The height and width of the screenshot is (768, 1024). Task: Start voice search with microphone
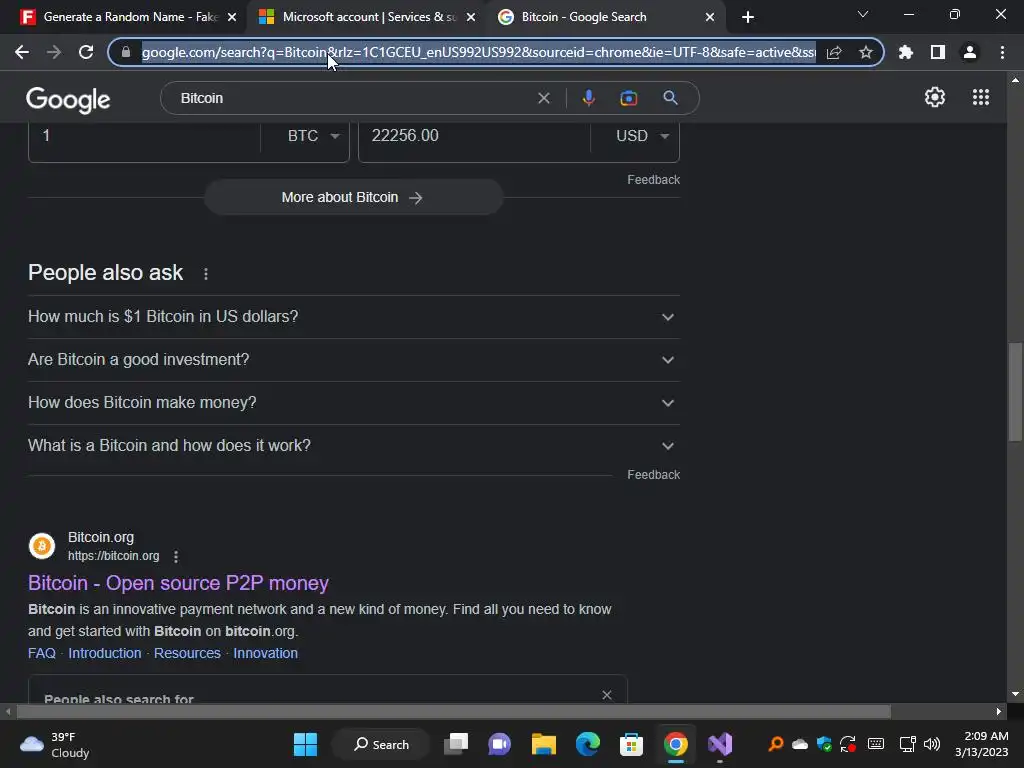588,98
